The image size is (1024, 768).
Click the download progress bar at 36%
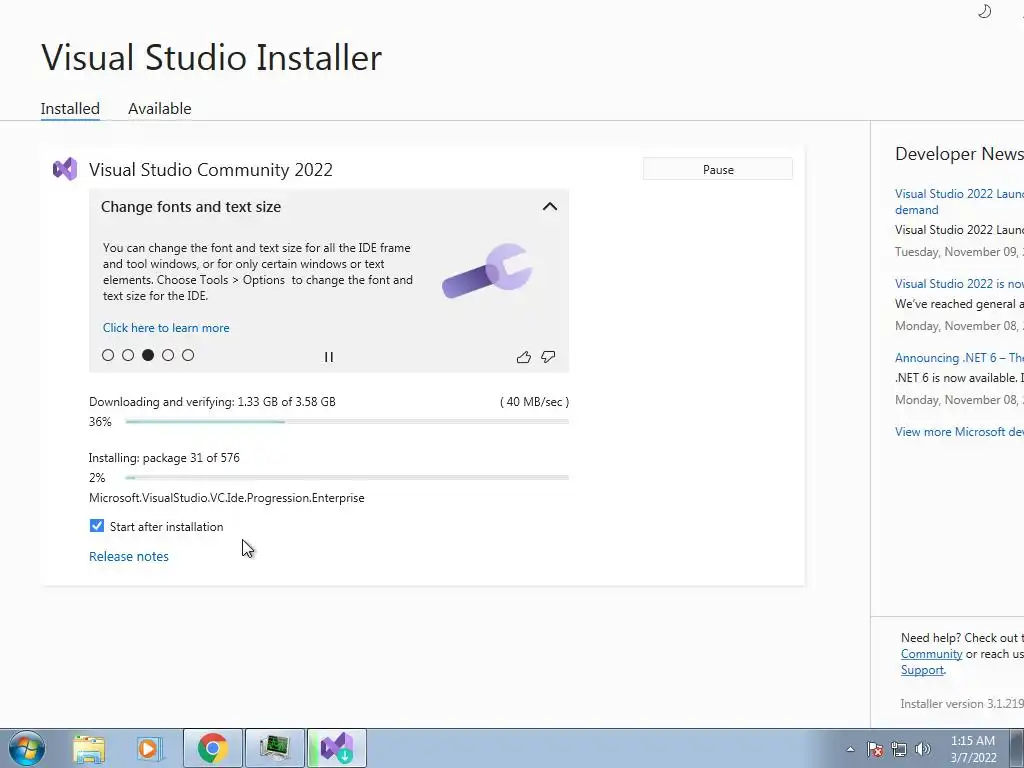tap(347, 422)
